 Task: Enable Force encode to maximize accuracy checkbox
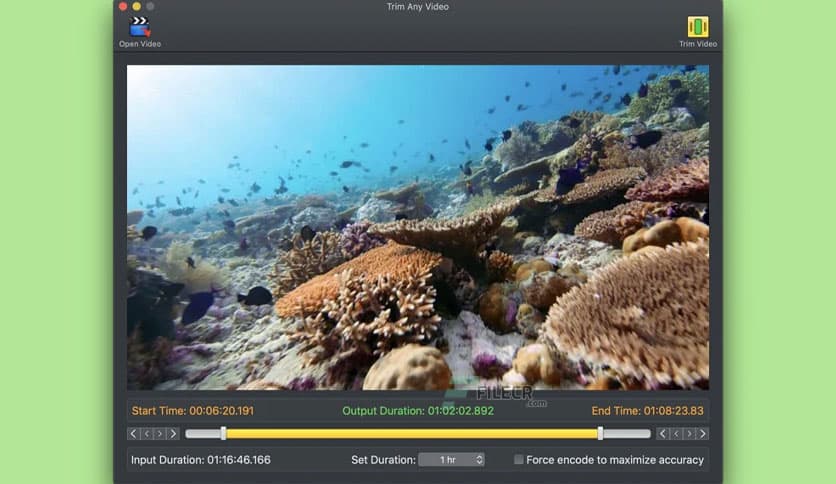click(518, 459)
